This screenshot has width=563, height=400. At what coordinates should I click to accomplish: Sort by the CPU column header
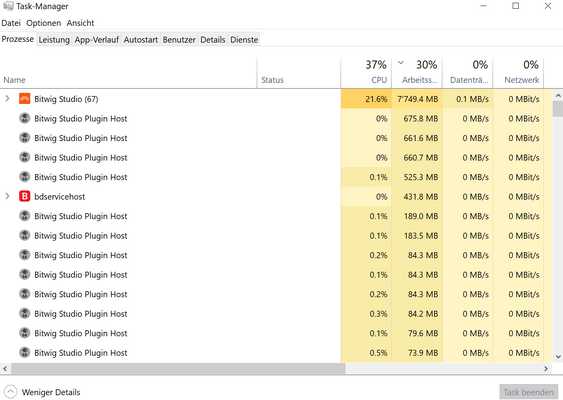tap(366, 73)
